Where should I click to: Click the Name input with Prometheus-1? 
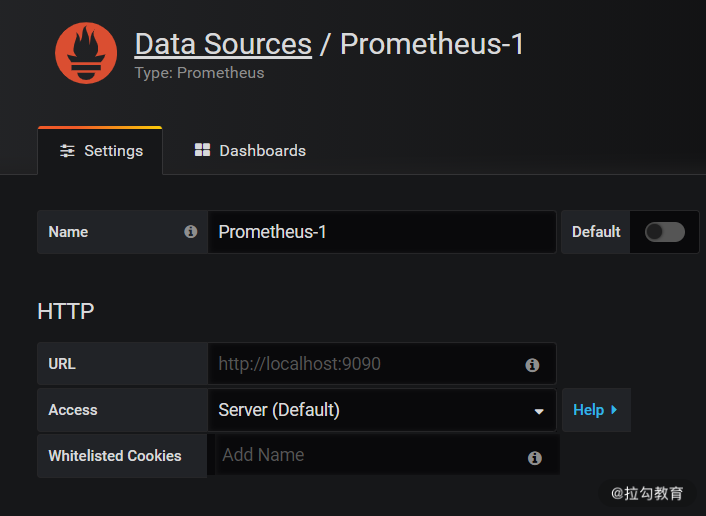pyautogui.click(x=380, y=232)
